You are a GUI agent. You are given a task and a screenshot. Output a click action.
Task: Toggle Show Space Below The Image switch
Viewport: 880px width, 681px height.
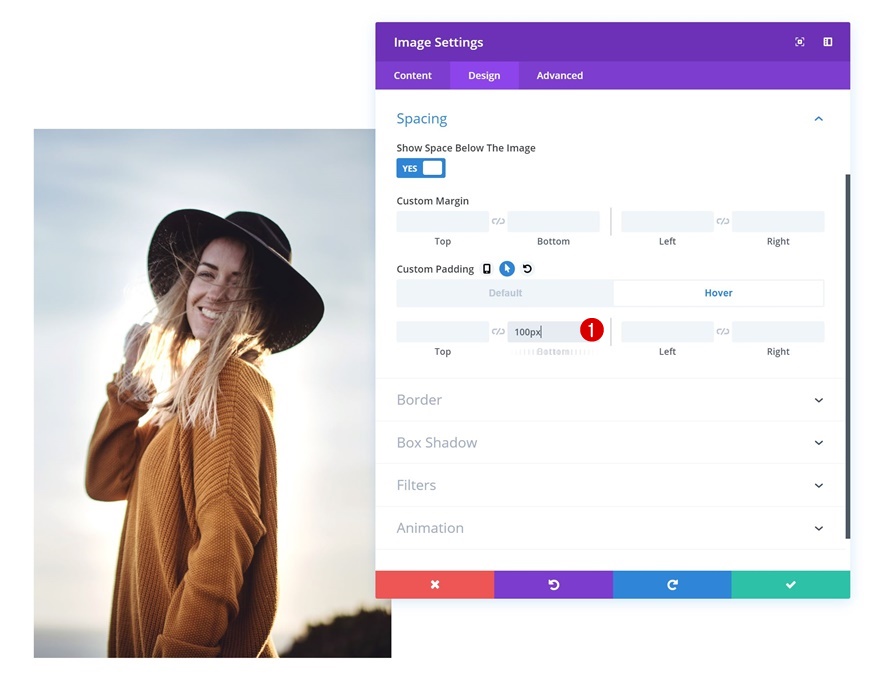coord(421,168)
